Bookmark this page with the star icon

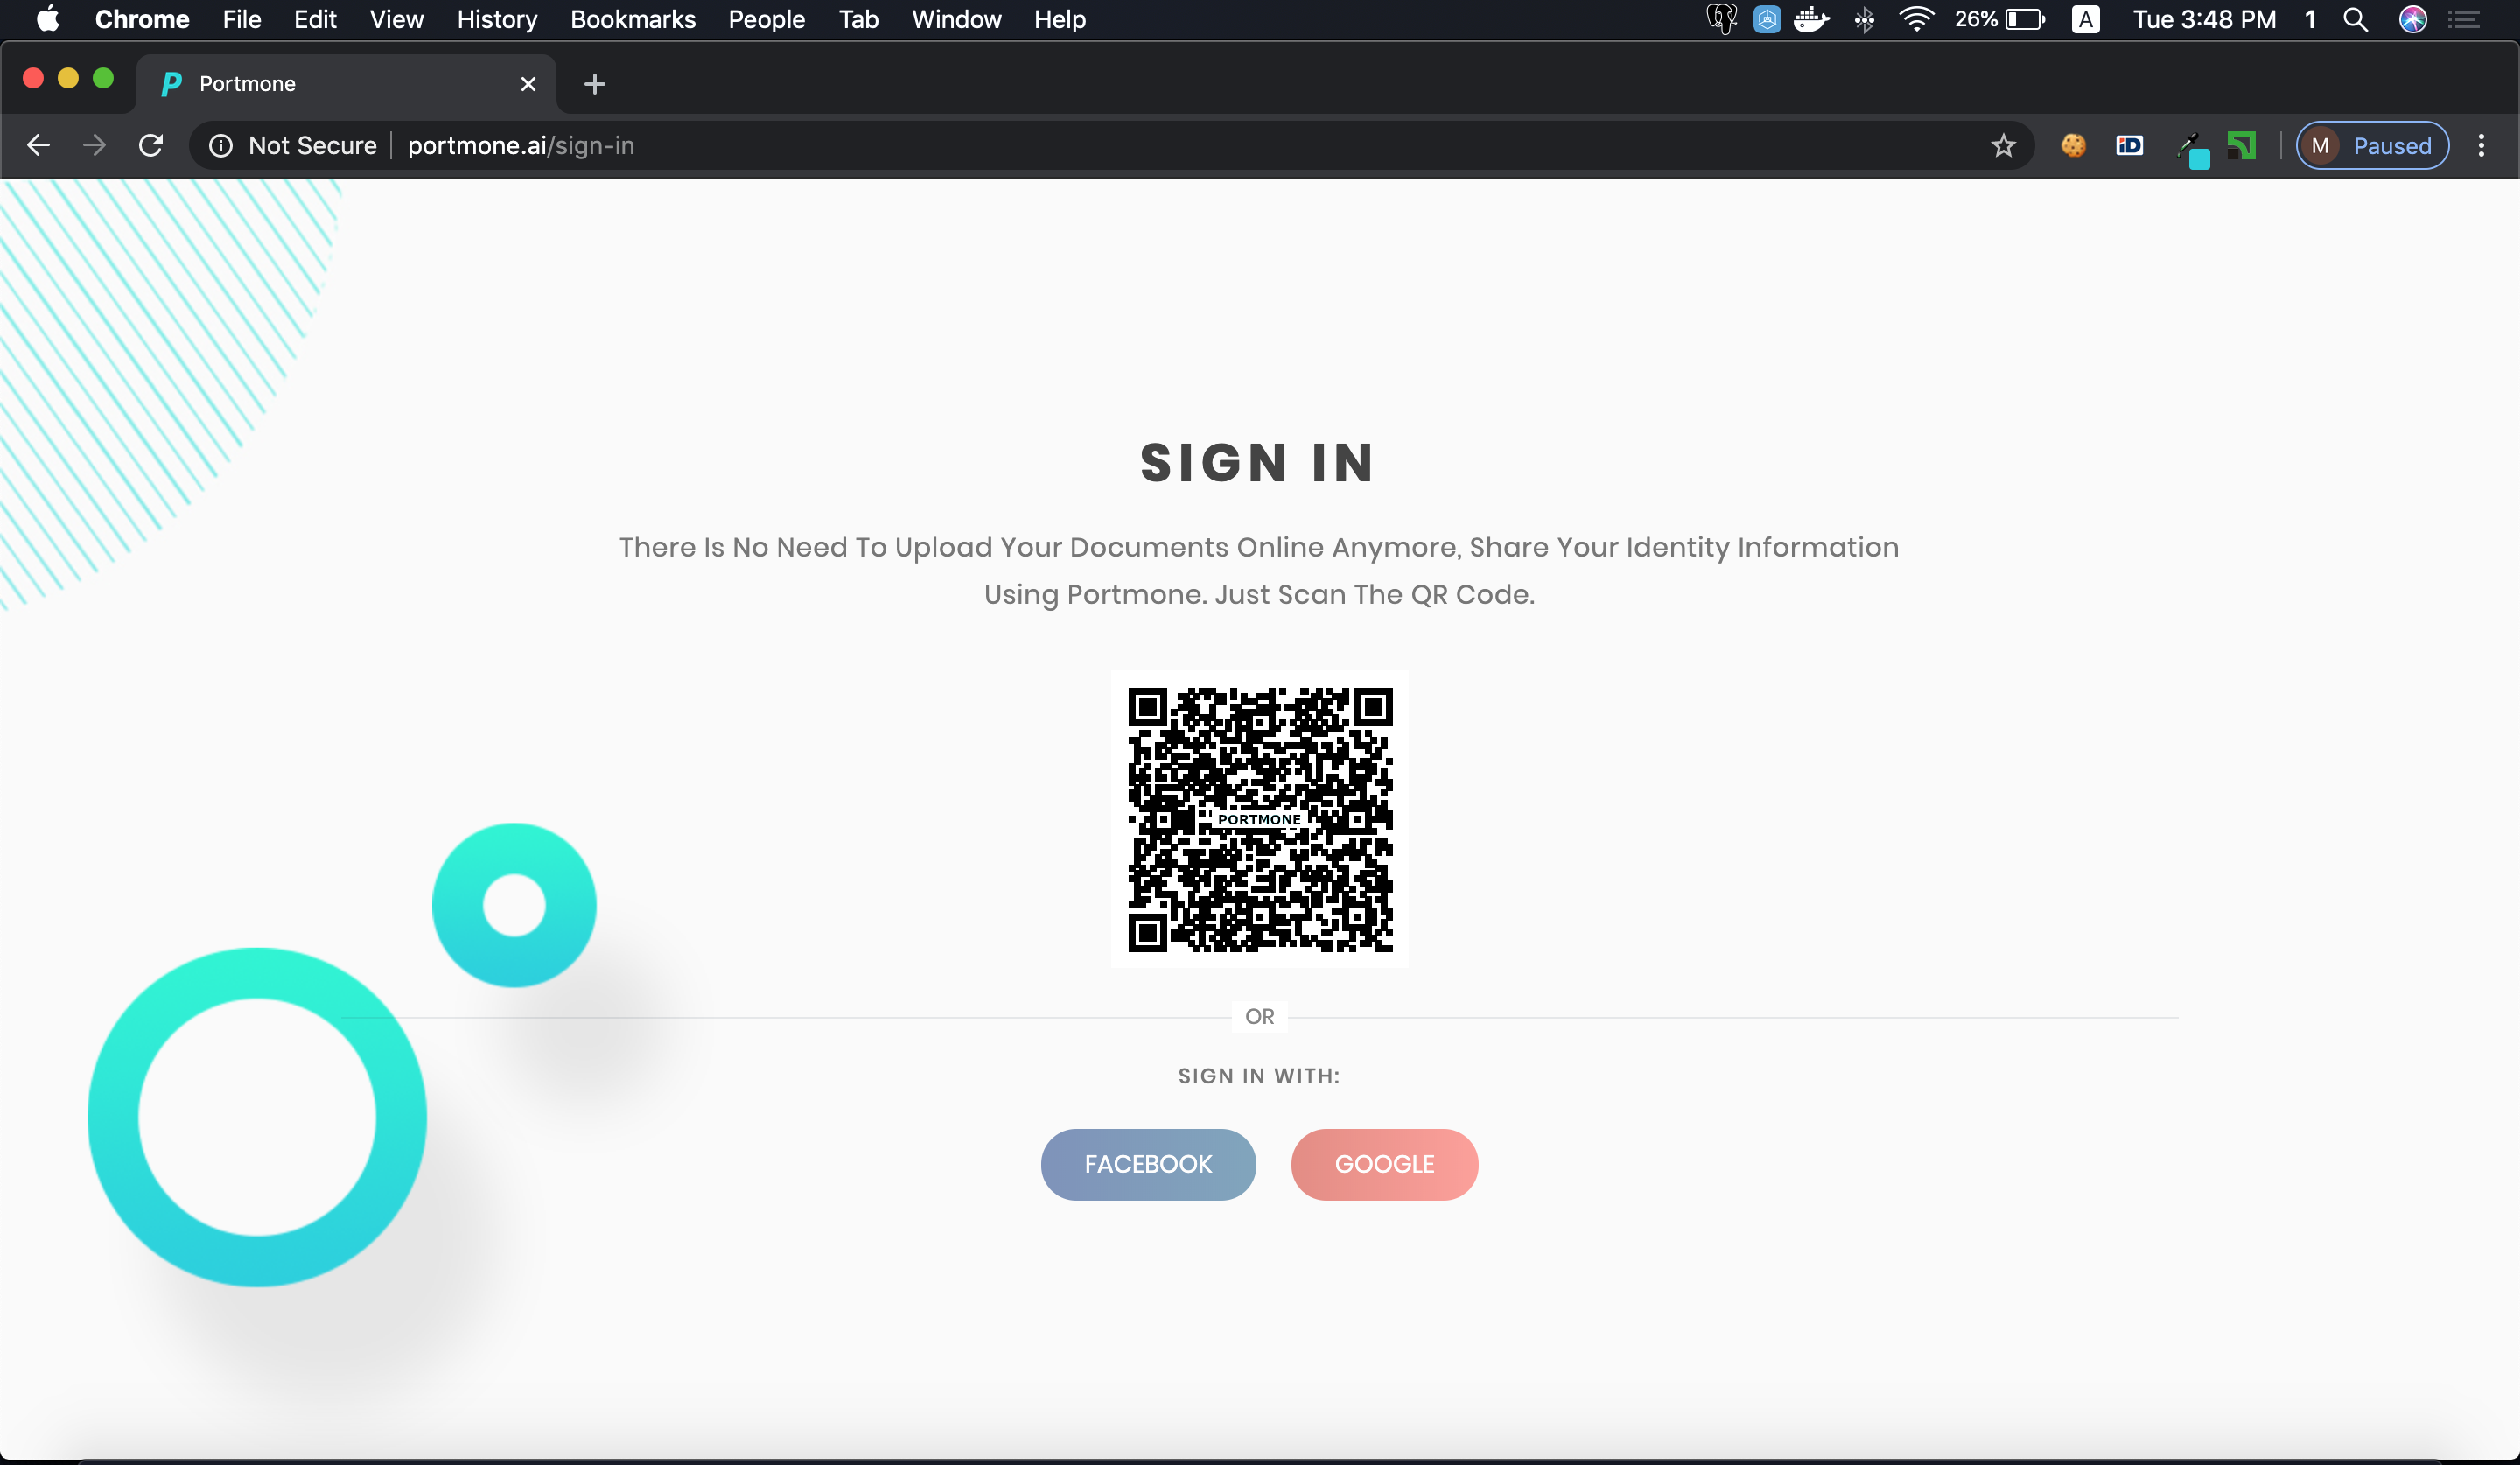2003,146
